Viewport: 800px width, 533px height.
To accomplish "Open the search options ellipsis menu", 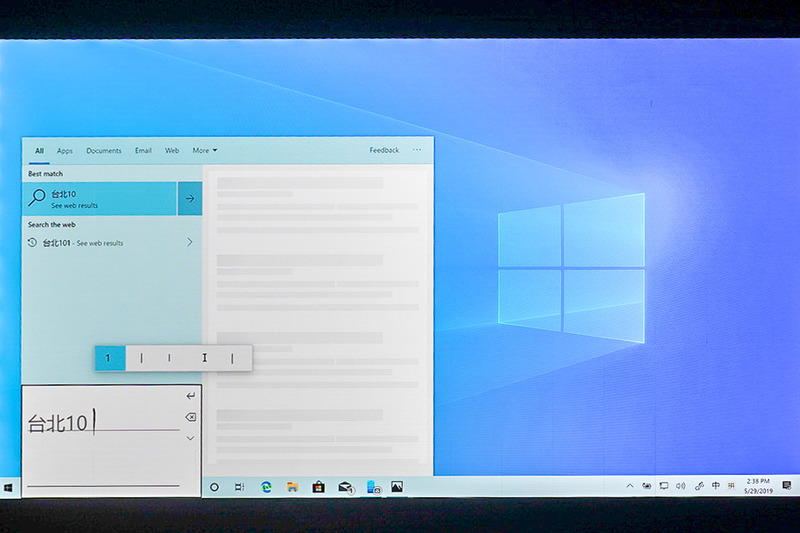I will pos(417,150).
